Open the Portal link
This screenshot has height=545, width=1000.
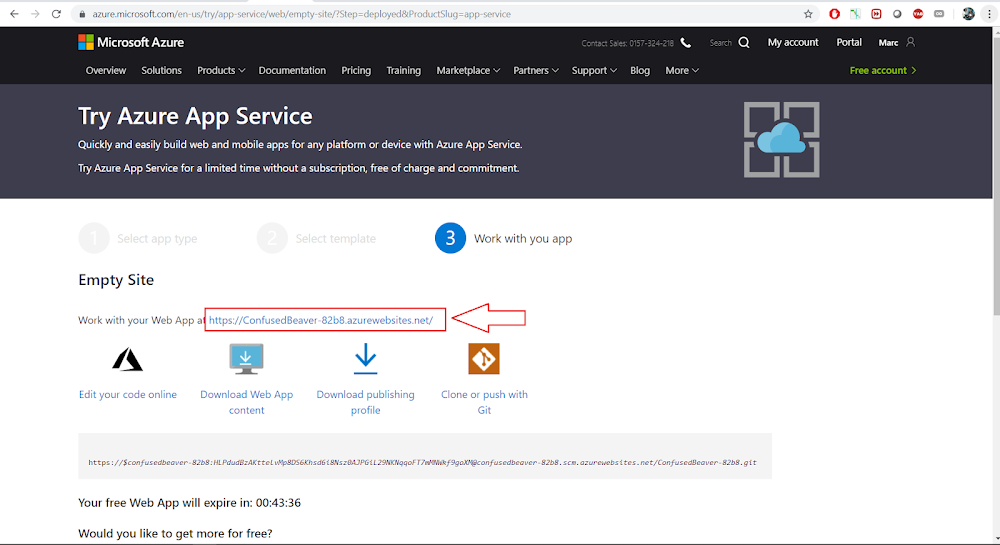(849, 42)
